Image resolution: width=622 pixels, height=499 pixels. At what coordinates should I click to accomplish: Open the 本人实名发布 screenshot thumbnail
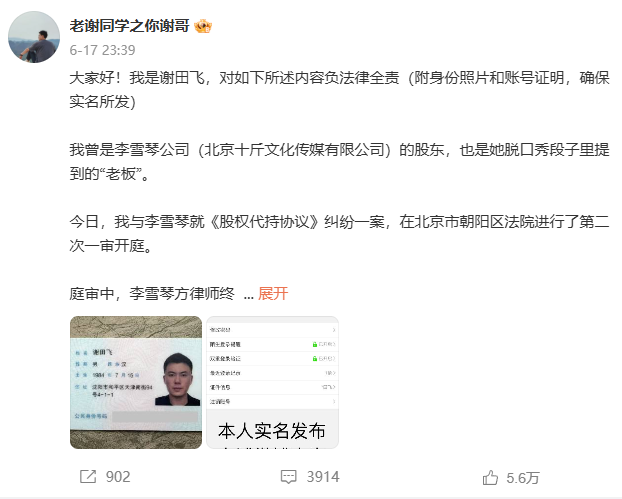click(273, 382)
